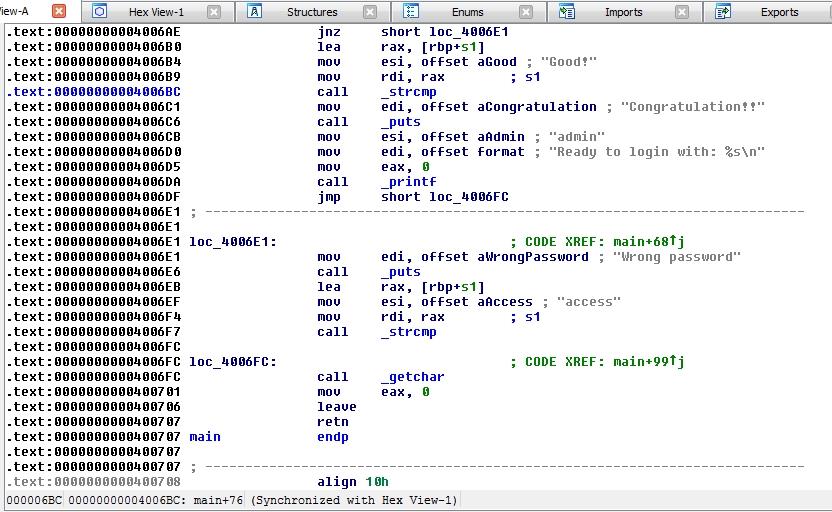Viewport: 832px width, 512px height.
Task: Click loc_4006FC operand in jmp instruction
Action: point(469,197)
